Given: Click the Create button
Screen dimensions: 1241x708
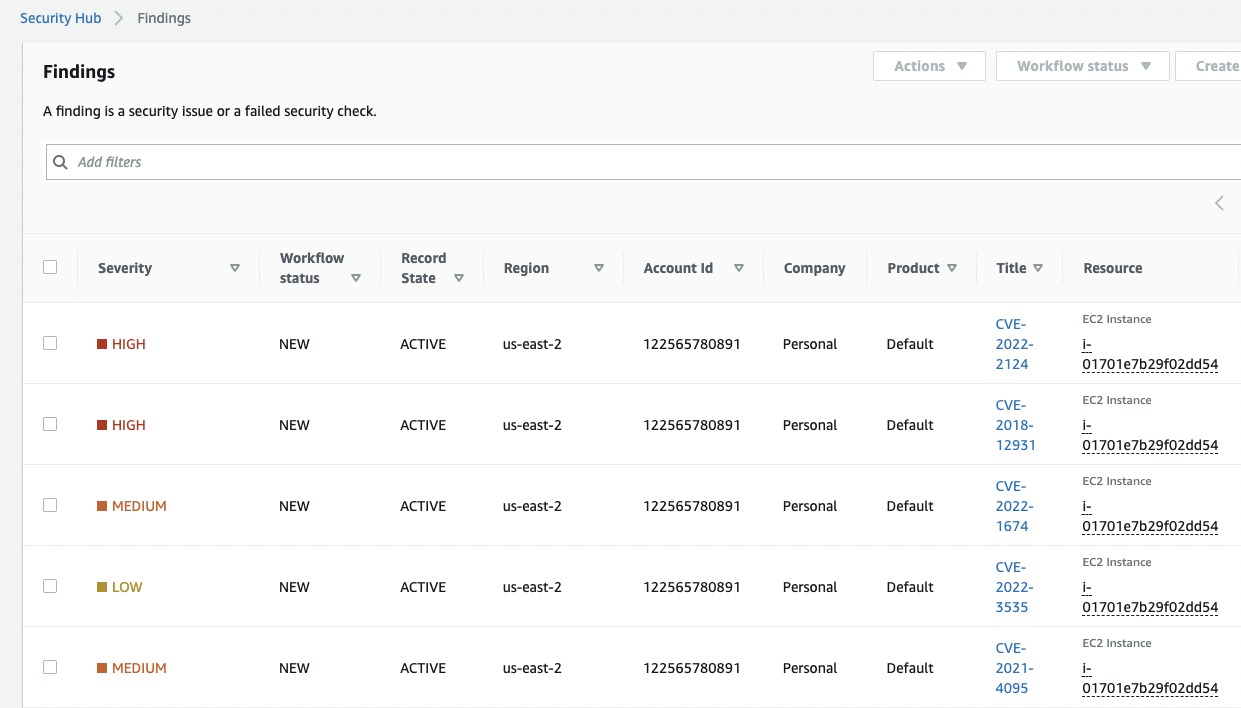Looking at the screenshot, I should coord(1215,66).
